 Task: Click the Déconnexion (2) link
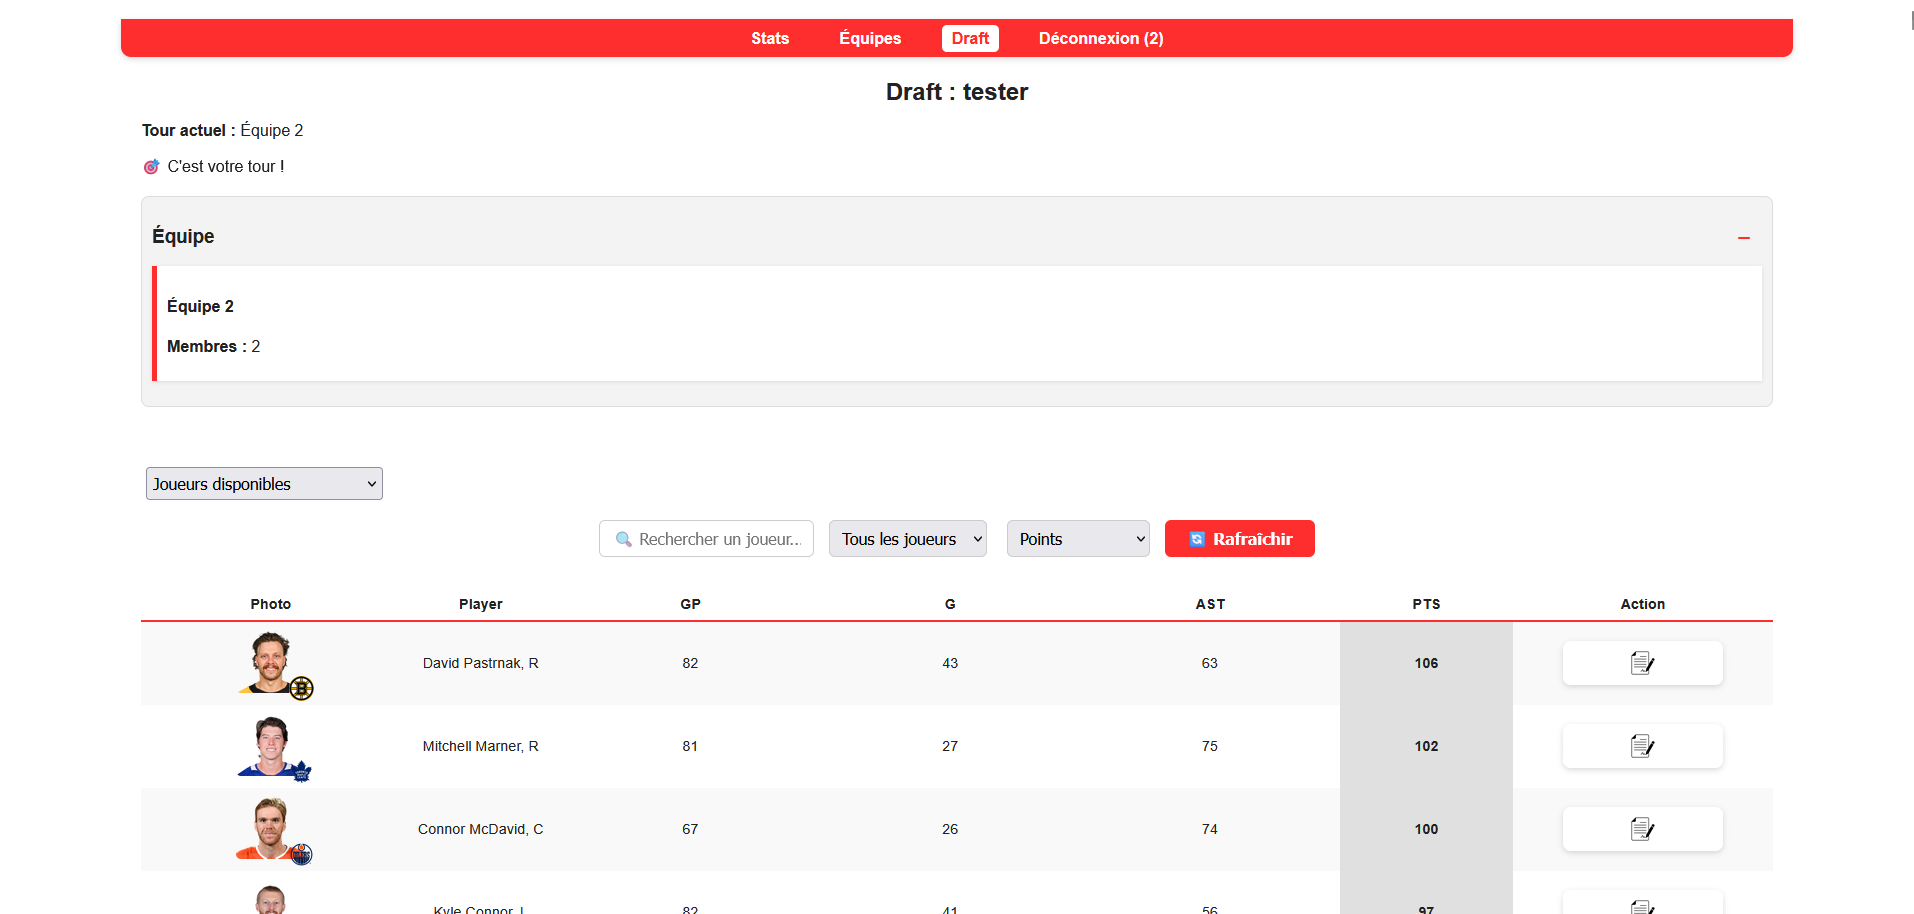click(x=1100, y=38)
